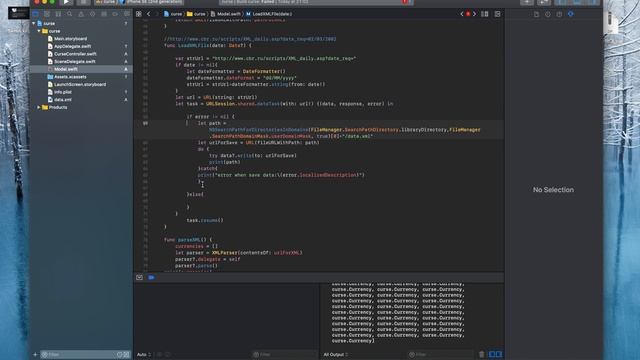Open the All Output dropdown in console
Image resolution: width=640 pixels, height=360 pixels.
pos(336,355)
